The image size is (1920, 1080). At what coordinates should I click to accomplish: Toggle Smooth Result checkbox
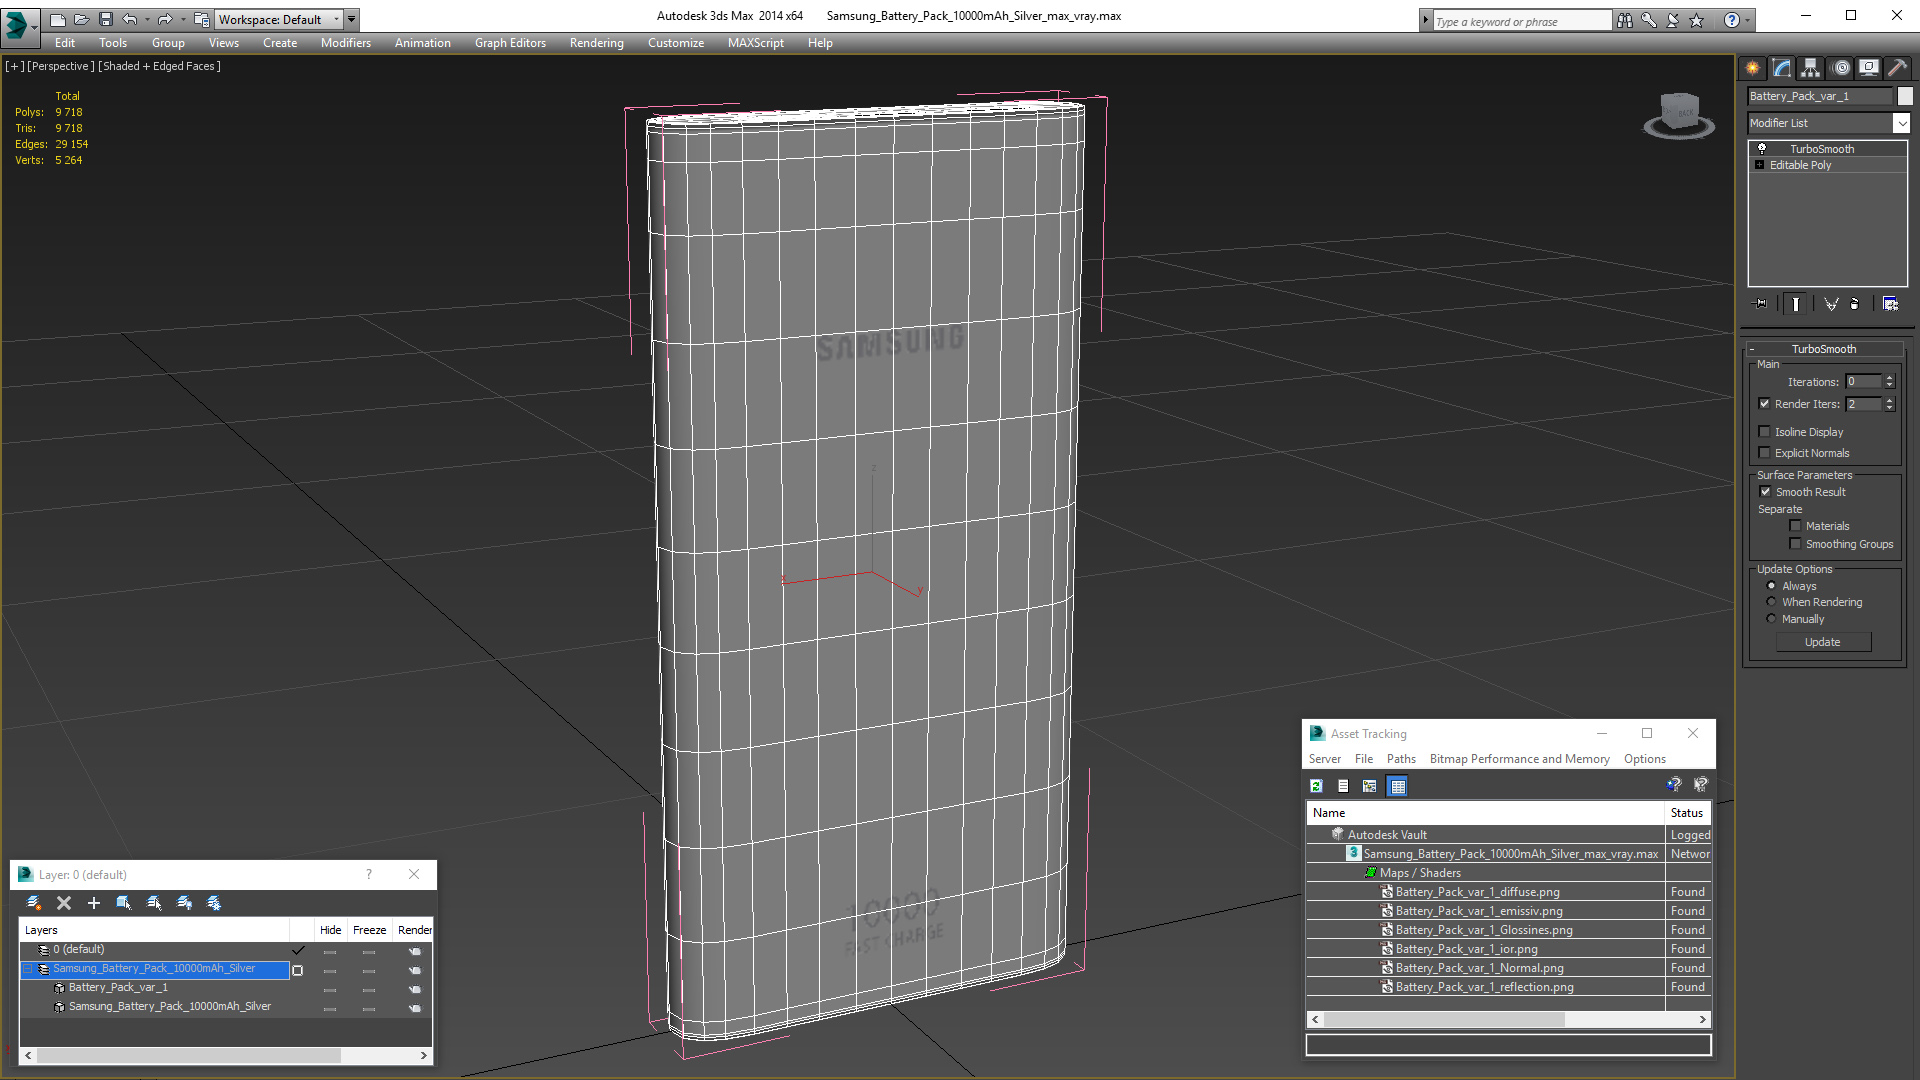(1765, 492)
